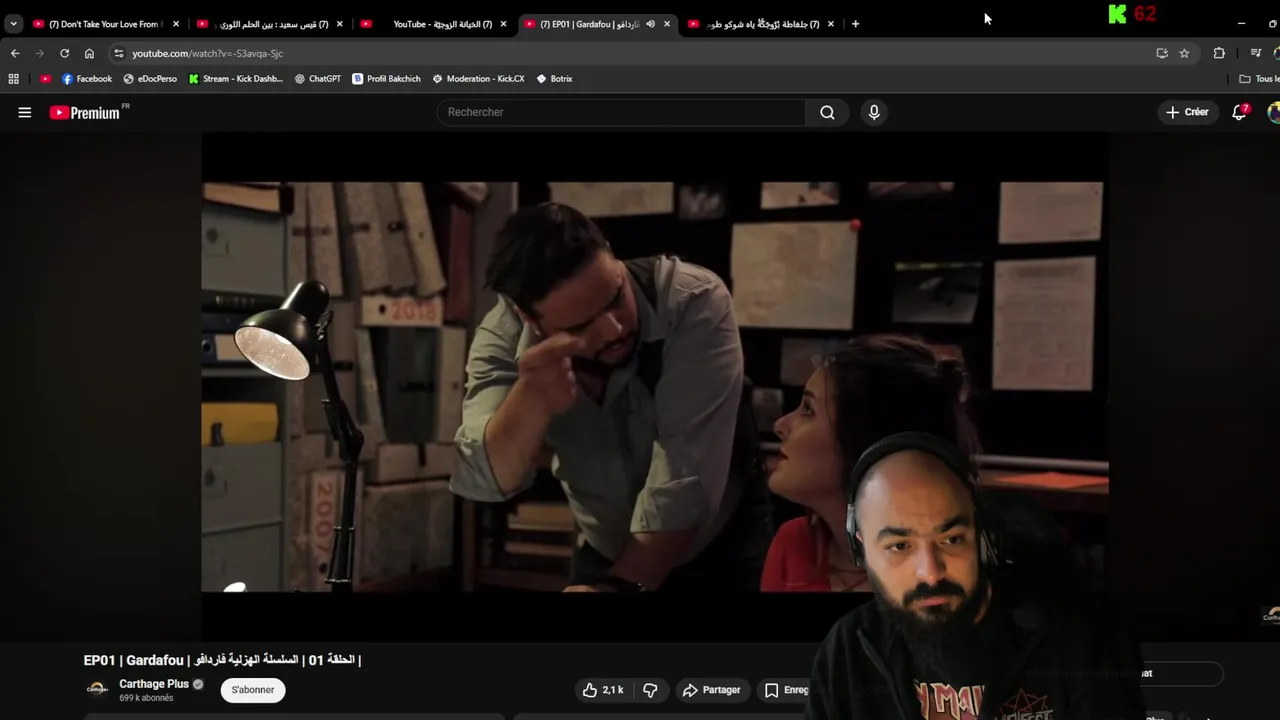Image resolution: width=1280 pixels, height=720 pixels.
Task: Share the video via Partager
Action: 711,690
